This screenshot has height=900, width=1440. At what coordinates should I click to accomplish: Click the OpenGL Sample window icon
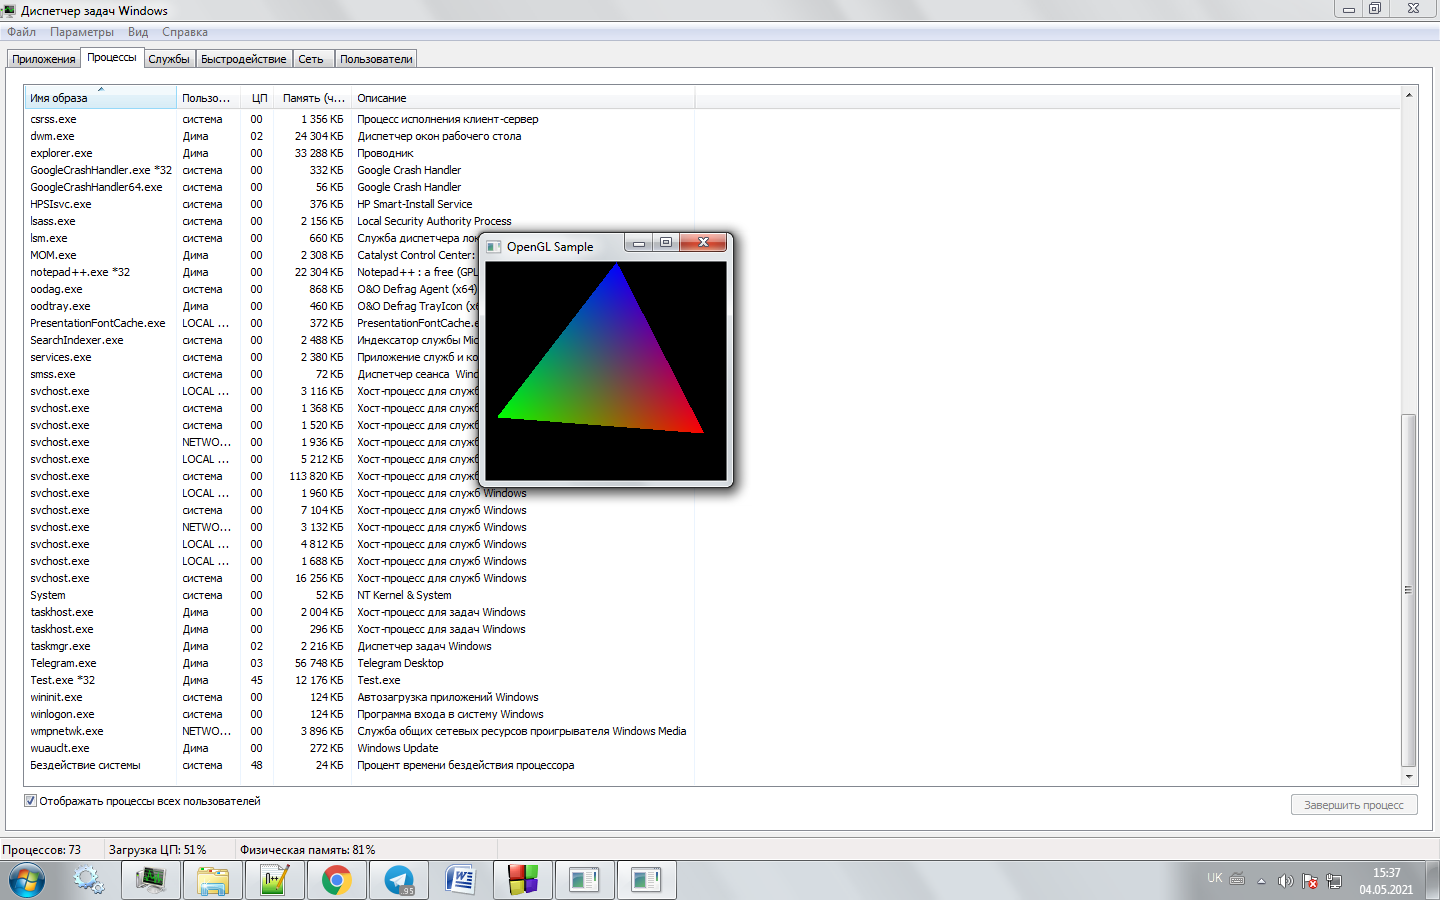[x=495, y=246]
